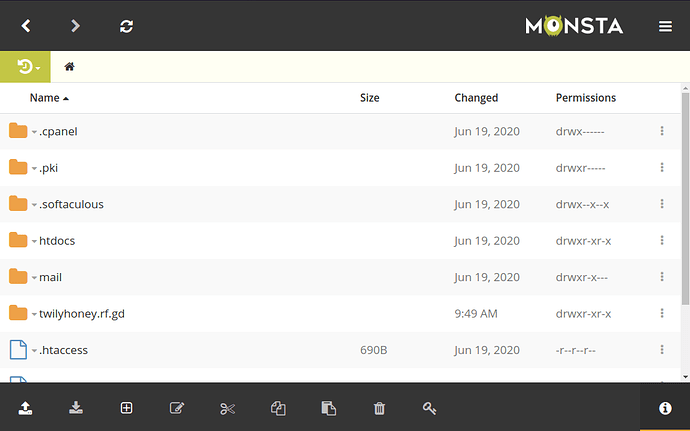This screenshot has width=690, height=431.
Task: Open the history dropdown button
Action: (27, 67)
